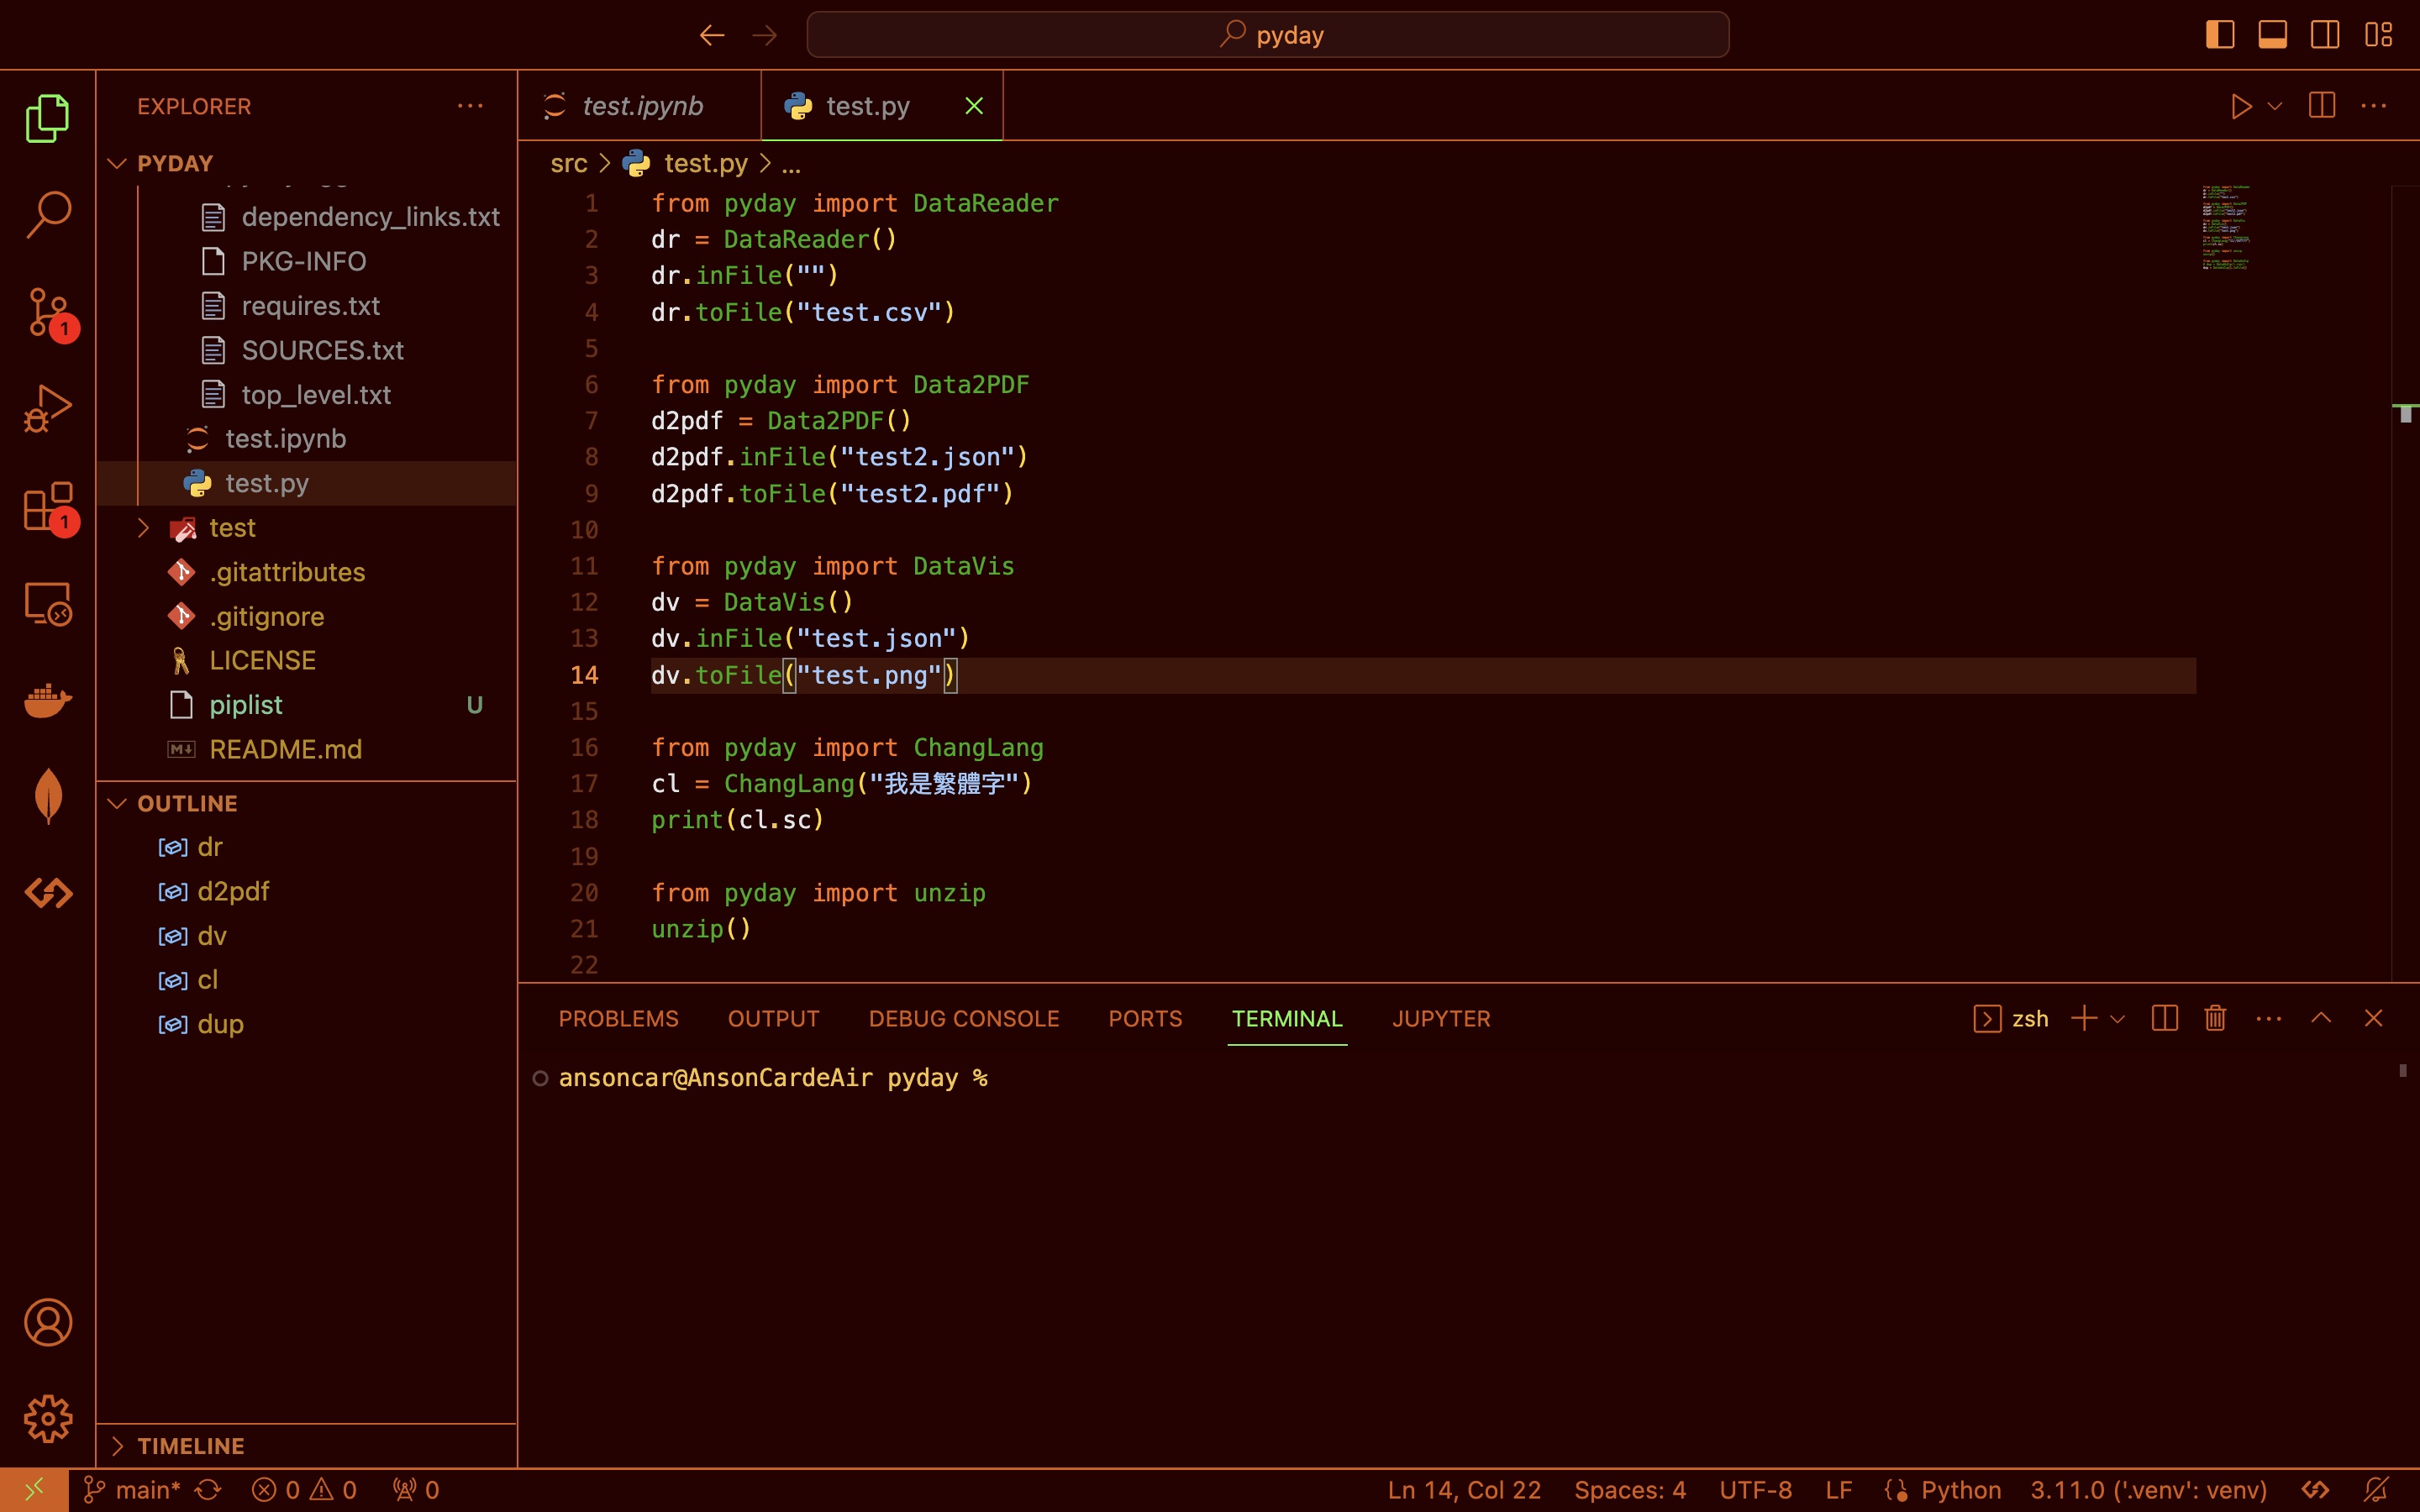Image resolution: width=2420 pixels, height=1512 pixels.
Task: Open the Docker view icon
Action: pos(47,701)
